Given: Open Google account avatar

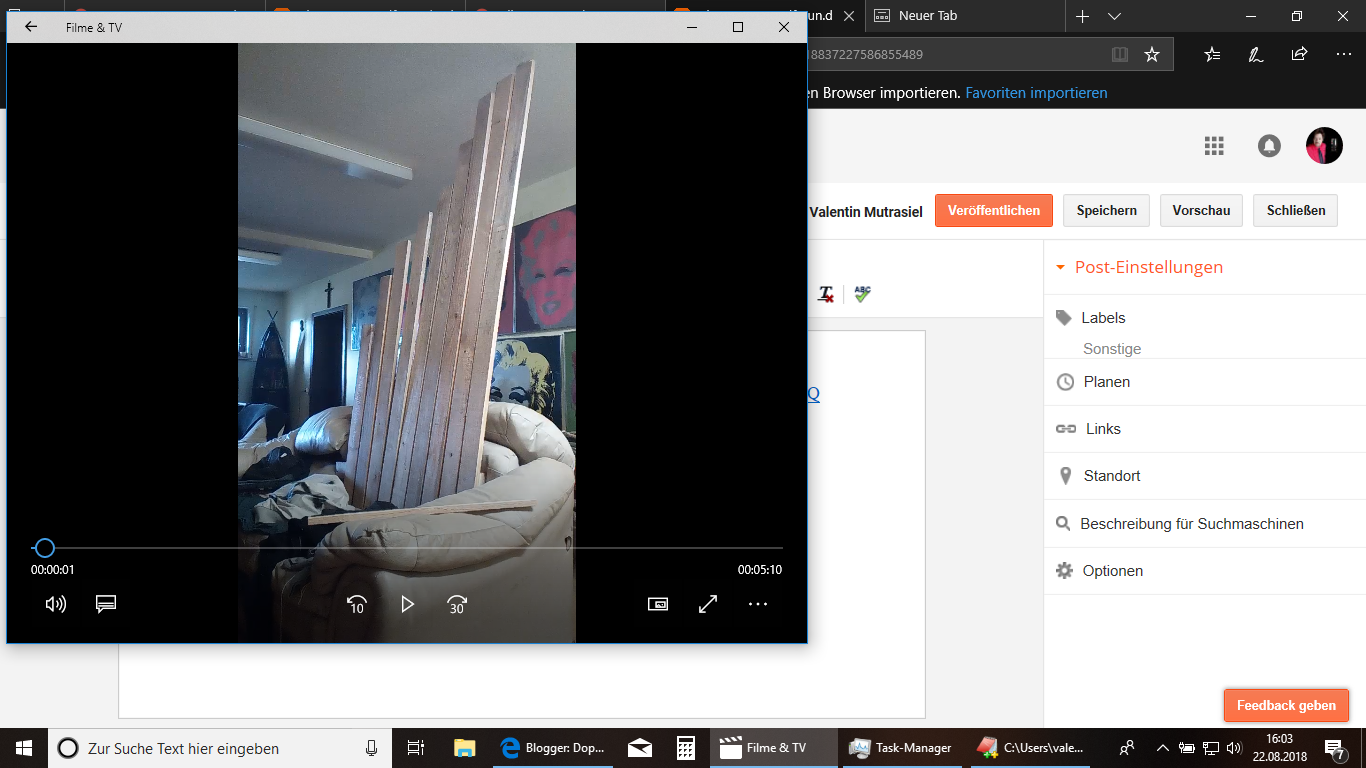Looking at the screenshot, I should [x=1324, y=146].
